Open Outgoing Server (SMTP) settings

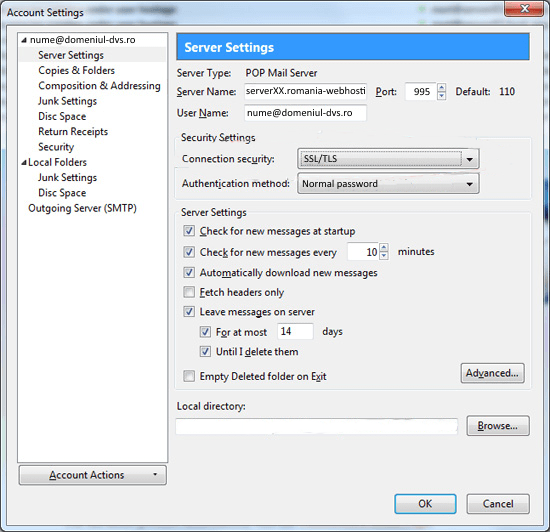[x=82, y=208]
